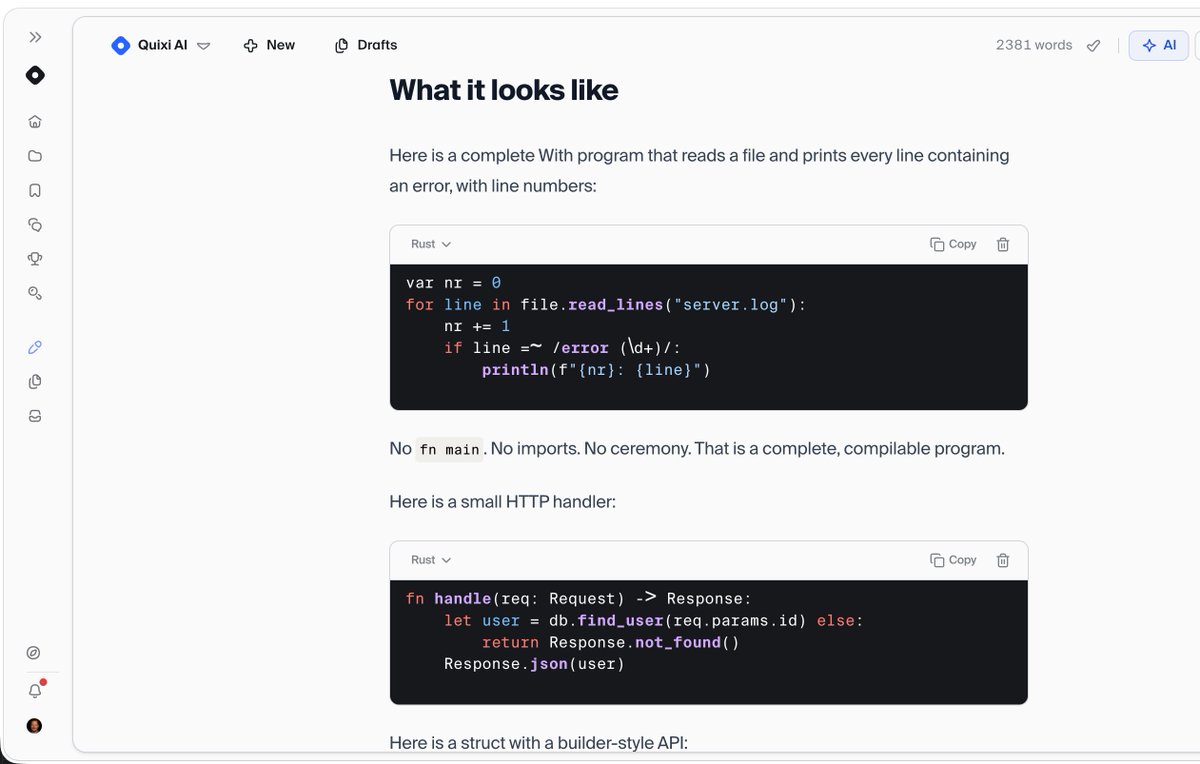Select the blue pen editor icon in sidebar
1200x764 pixels.
pos(35,347)
